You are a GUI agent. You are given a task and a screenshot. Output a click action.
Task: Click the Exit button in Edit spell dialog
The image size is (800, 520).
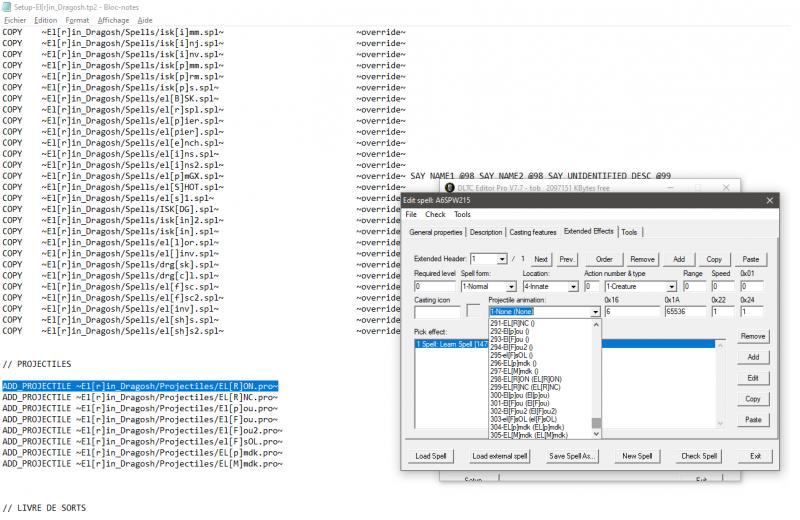tap(755, 456)
